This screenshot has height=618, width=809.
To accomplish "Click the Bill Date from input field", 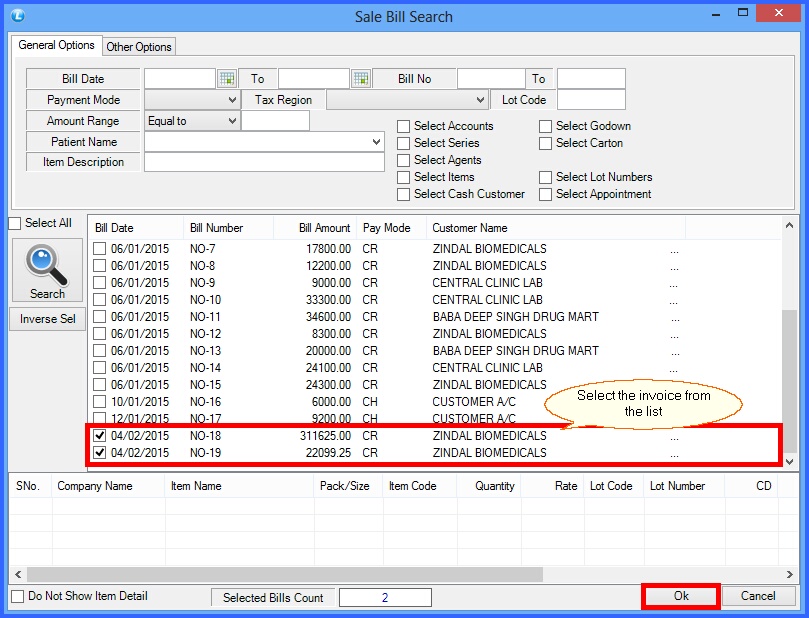I will [x=180, y=79].
